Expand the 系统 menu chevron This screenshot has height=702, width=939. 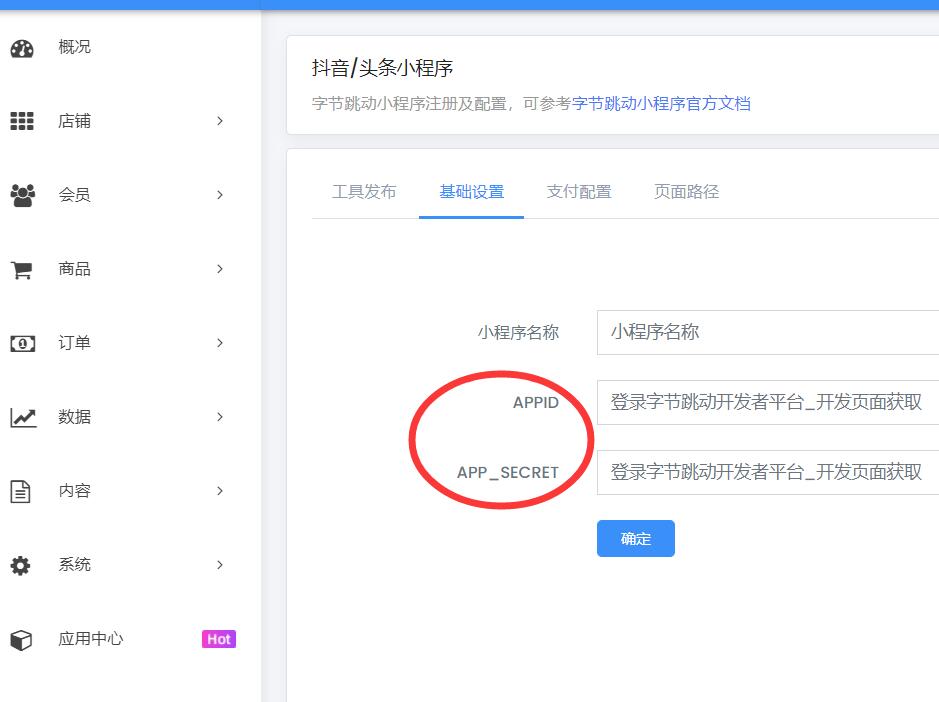coord(220,565)
